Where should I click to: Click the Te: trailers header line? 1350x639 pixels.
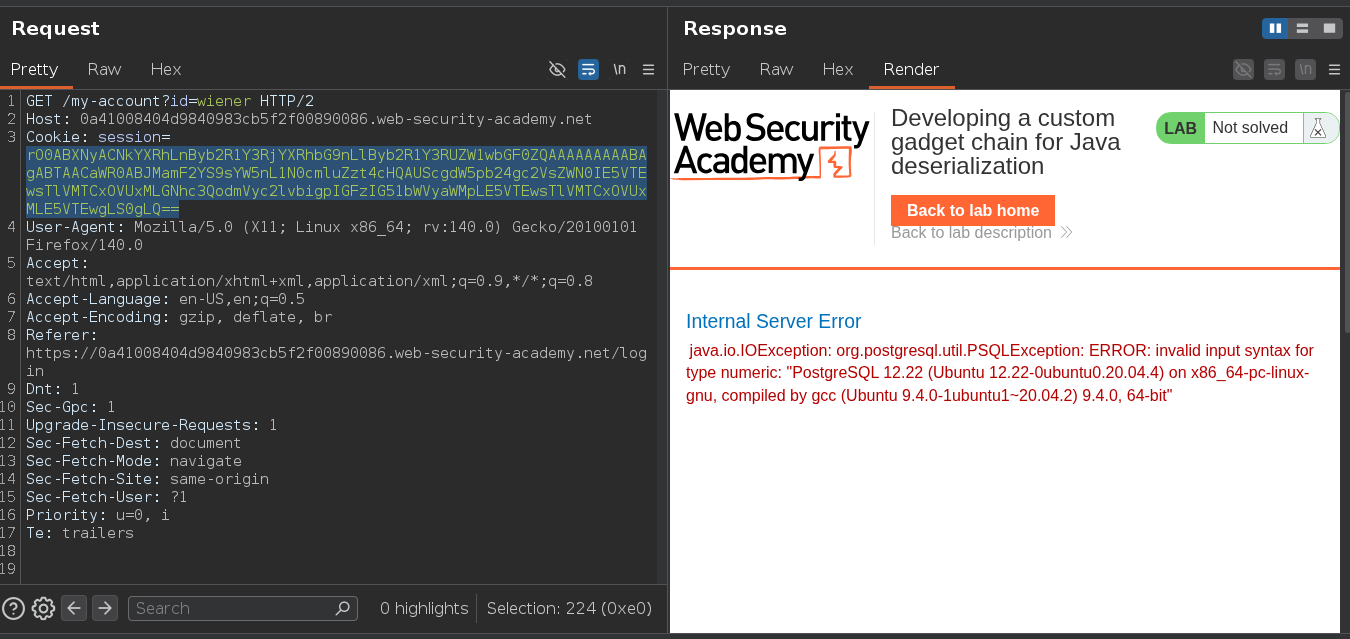point(80,533)
